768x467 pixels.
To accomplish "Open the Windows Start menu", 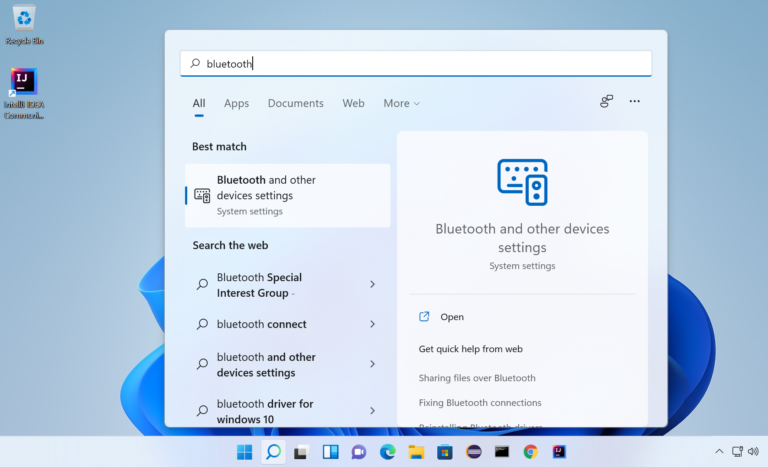I will pos(244,452).
